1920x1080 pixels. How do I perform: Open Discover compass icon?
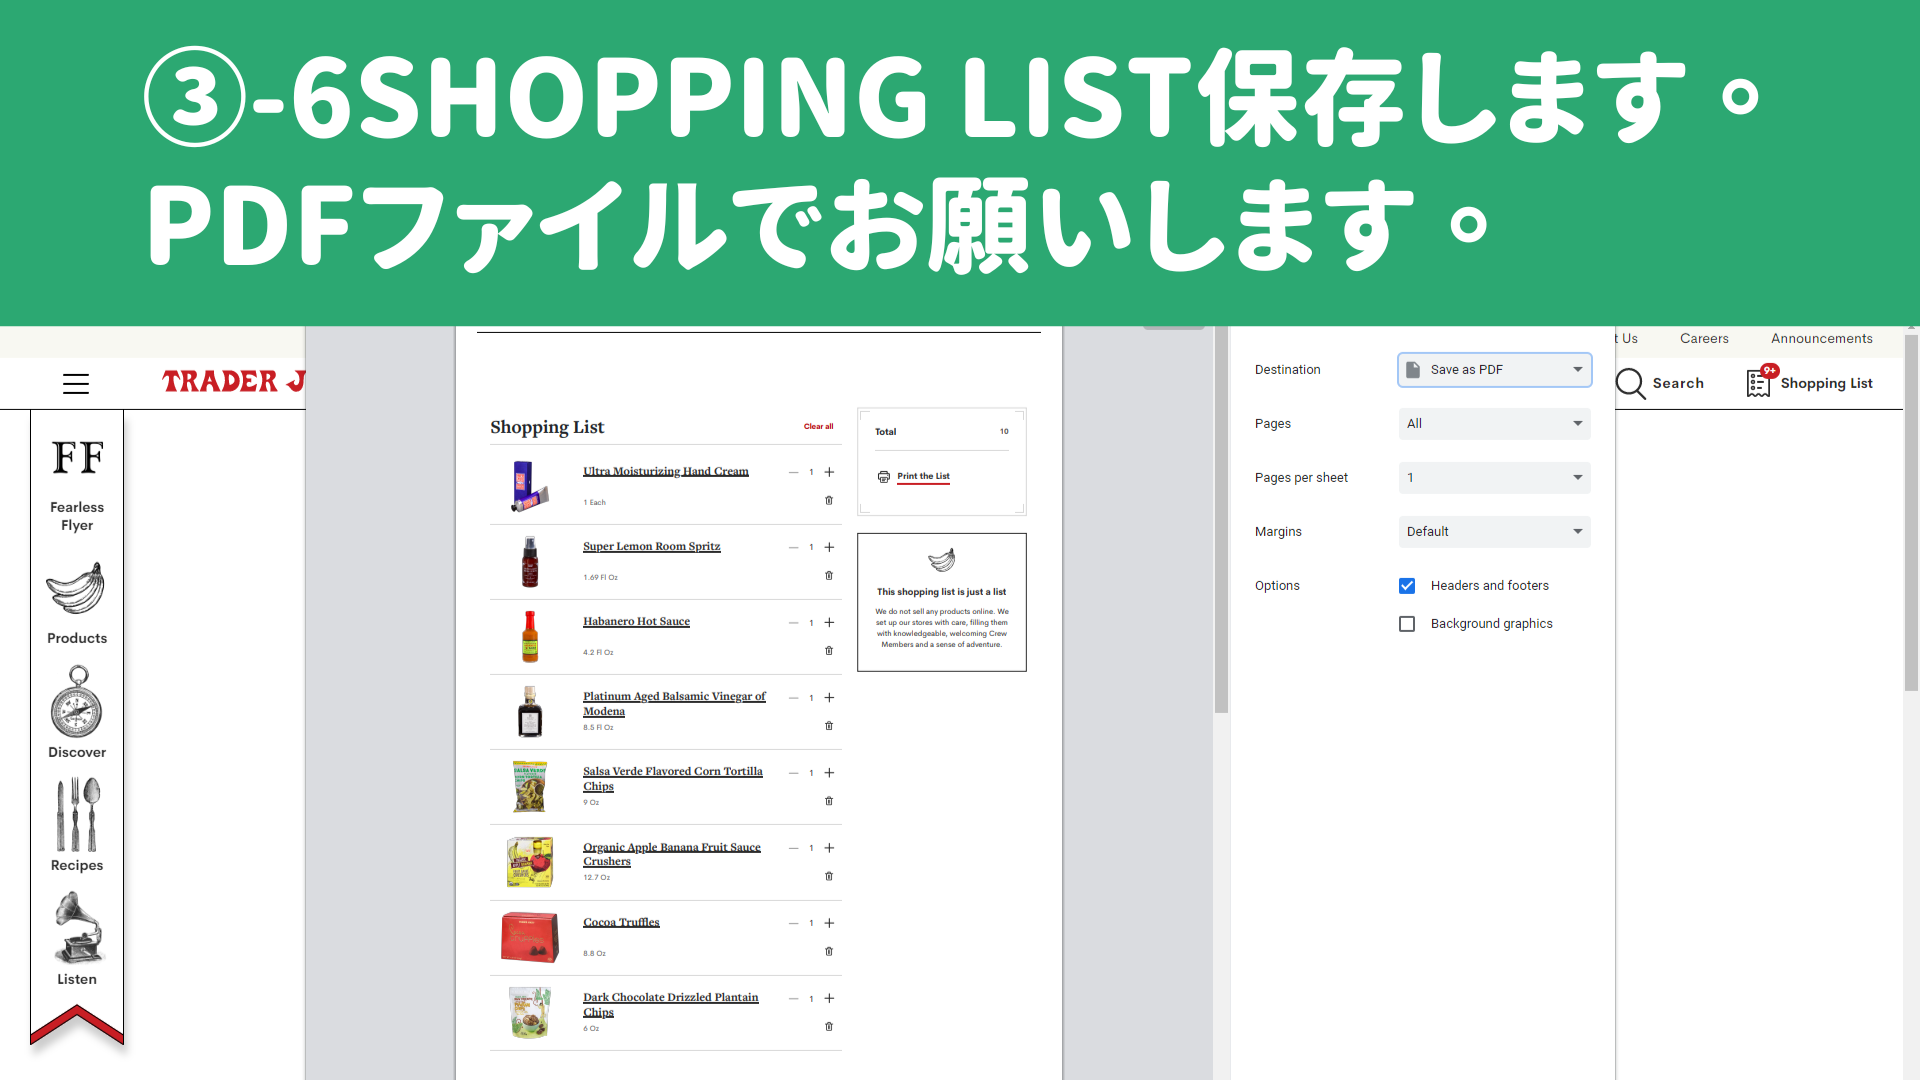(x=77, y=702)
